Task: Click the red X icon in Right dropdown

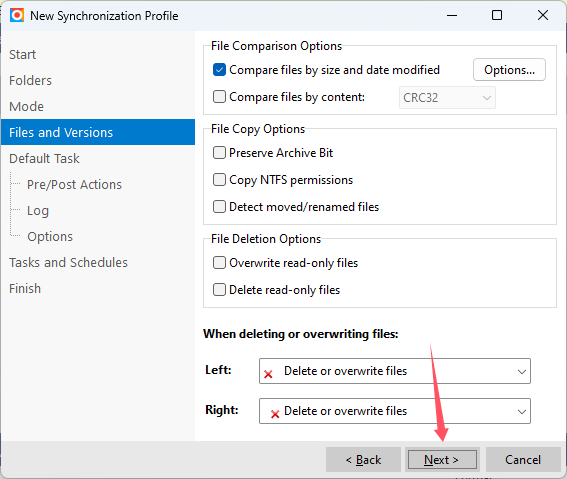Action: (x=275, y=414)
